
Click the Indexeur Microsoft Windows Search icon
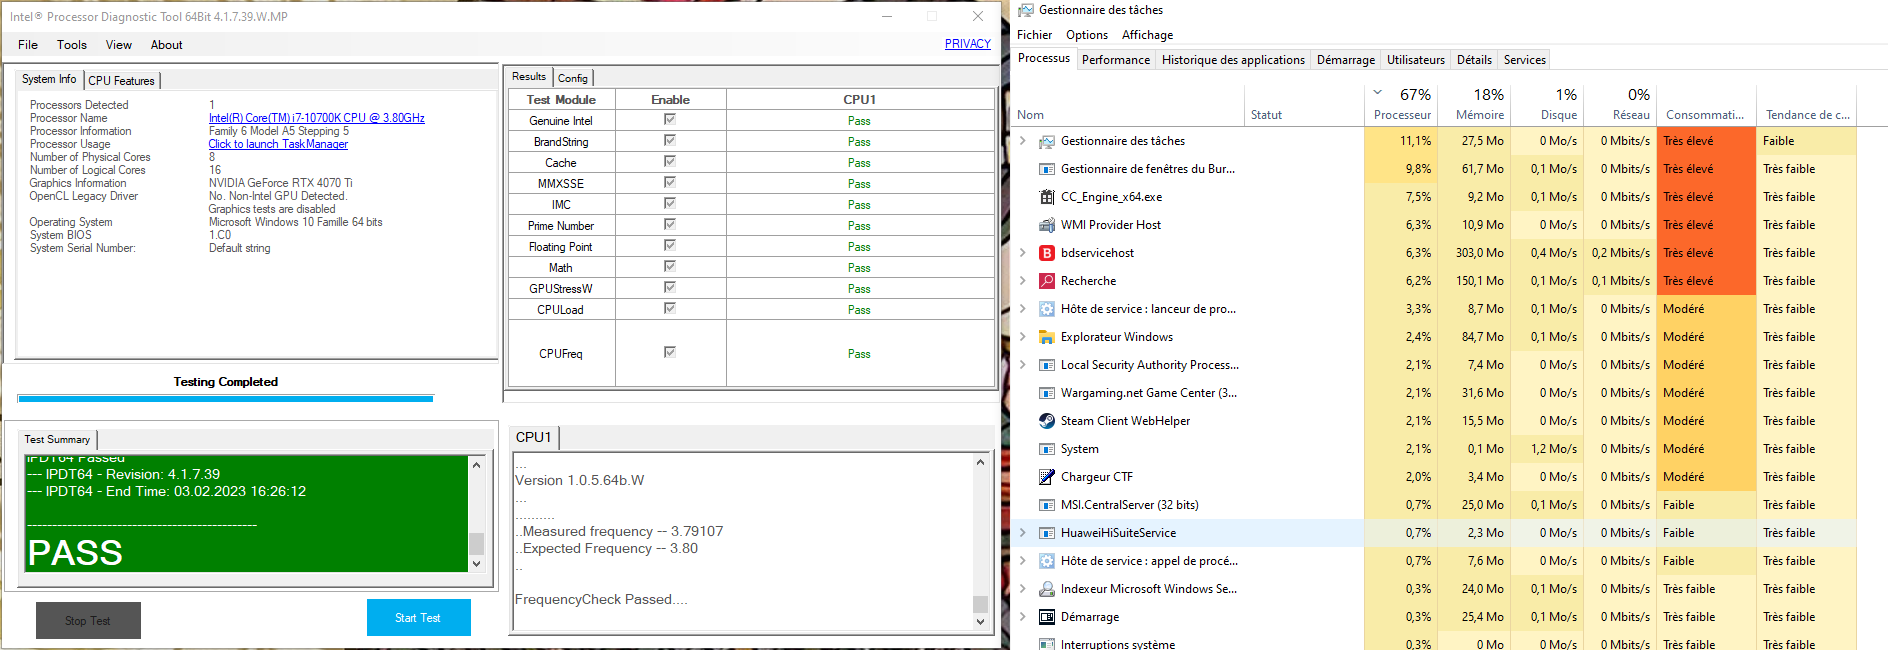point(1047,589)
